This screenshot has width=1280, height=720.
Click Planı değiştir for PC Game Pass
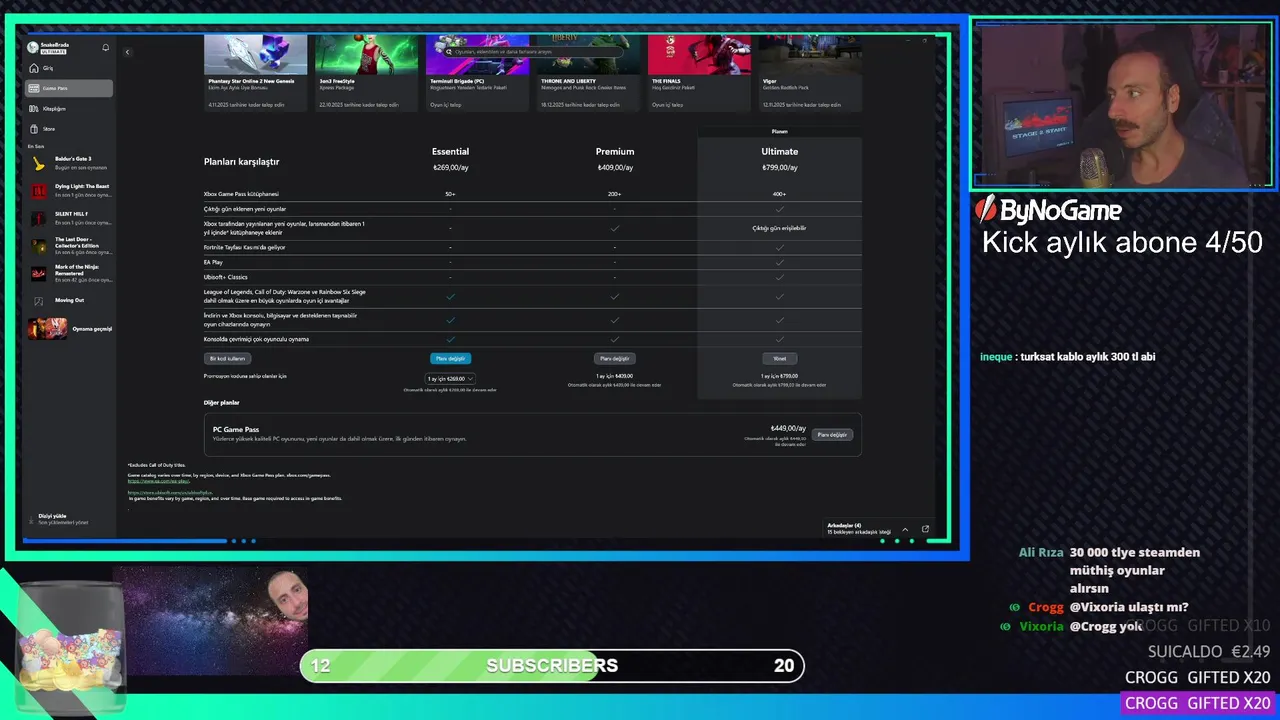pyautogui.click(x=832, y=435)
